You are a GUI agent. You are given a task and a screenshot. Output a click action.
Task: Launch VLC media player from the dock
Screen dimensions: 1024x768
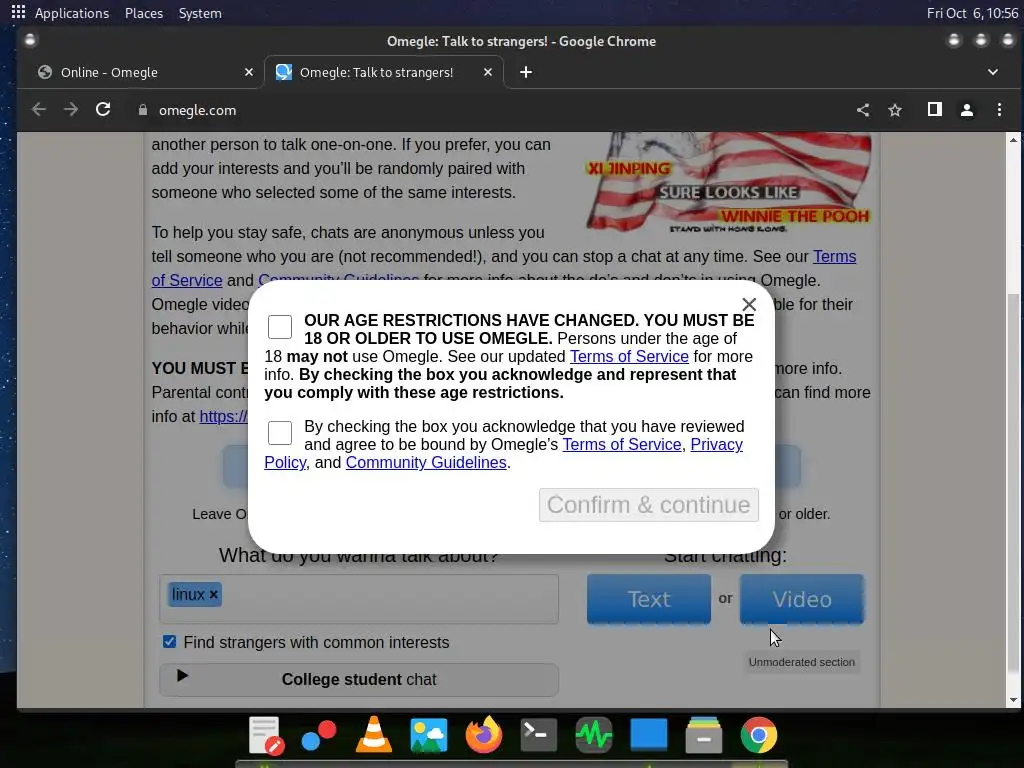pos(374,735)
